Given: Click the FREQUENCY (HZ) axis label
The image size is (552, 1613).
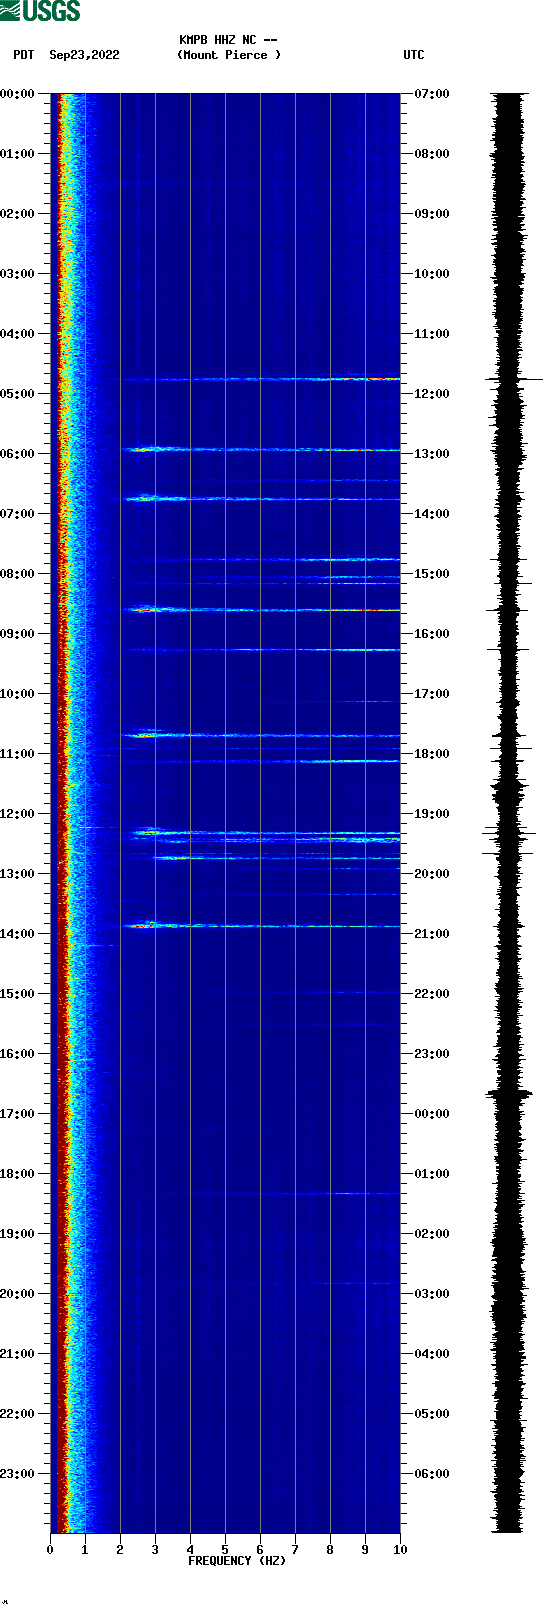Looking at the screenshot, I should pyautogui.click(x=237, y=1561).
